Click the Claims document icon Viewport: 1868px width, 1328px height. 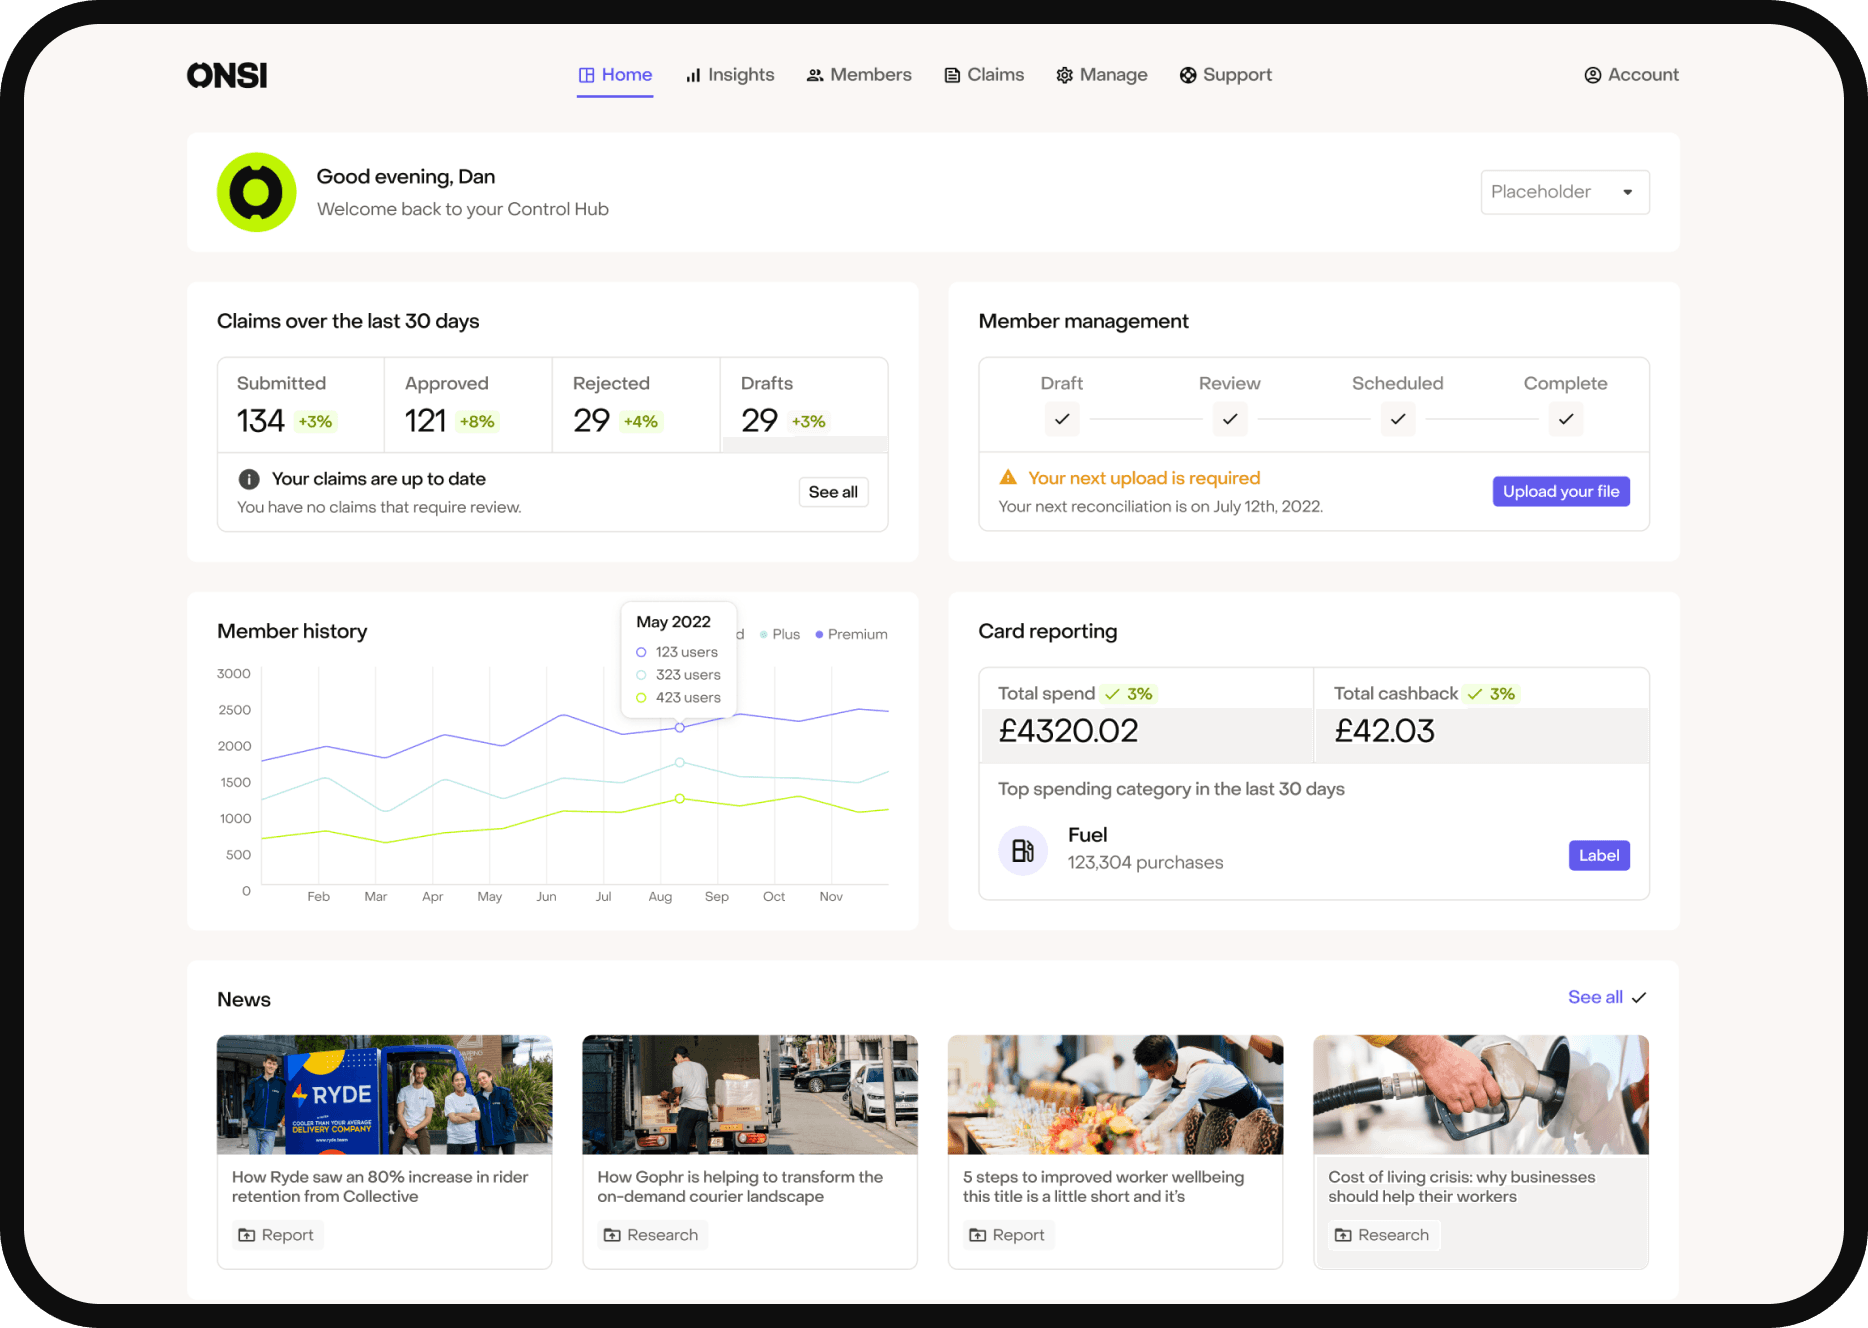(x=952, y=75)
